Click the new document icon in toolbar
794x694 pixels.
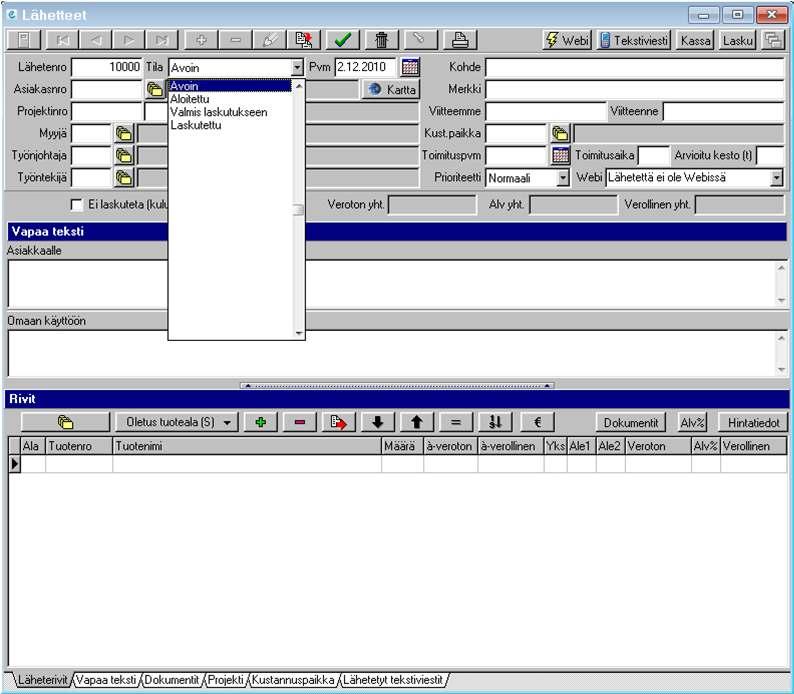(24, 39)
